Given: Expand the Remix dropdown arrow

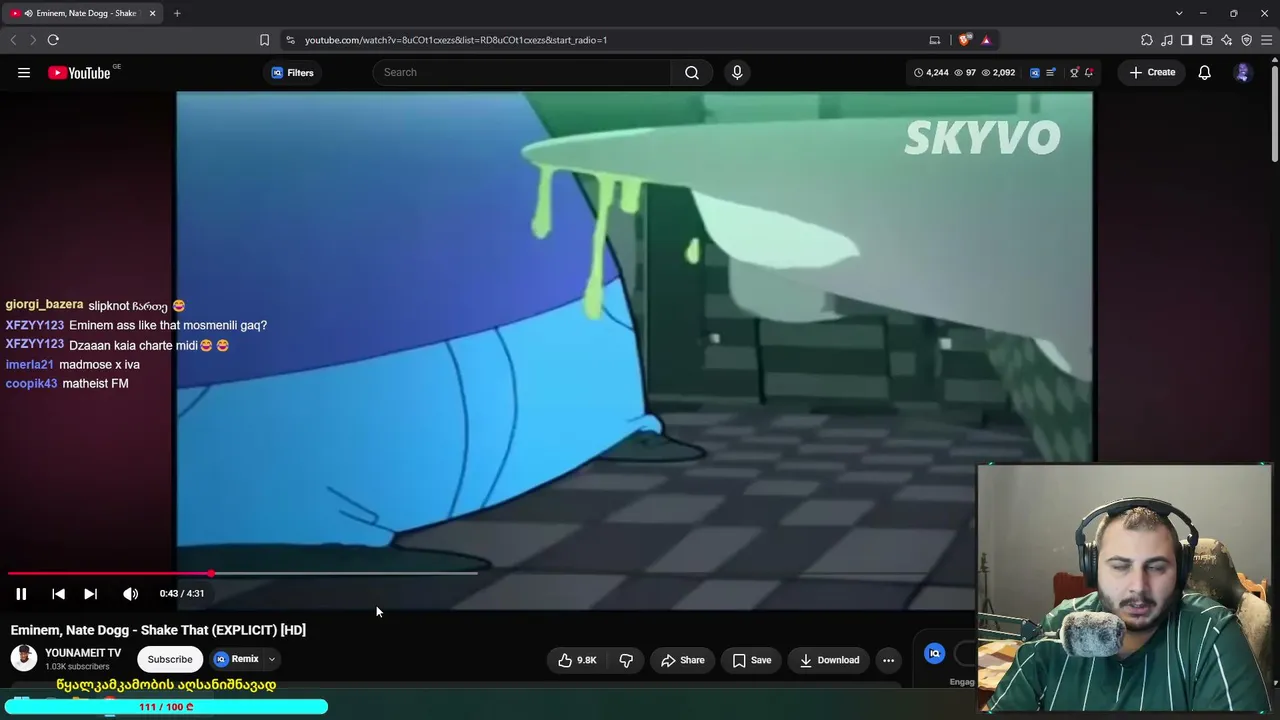Looking at the screenshot, I should 271,659.
